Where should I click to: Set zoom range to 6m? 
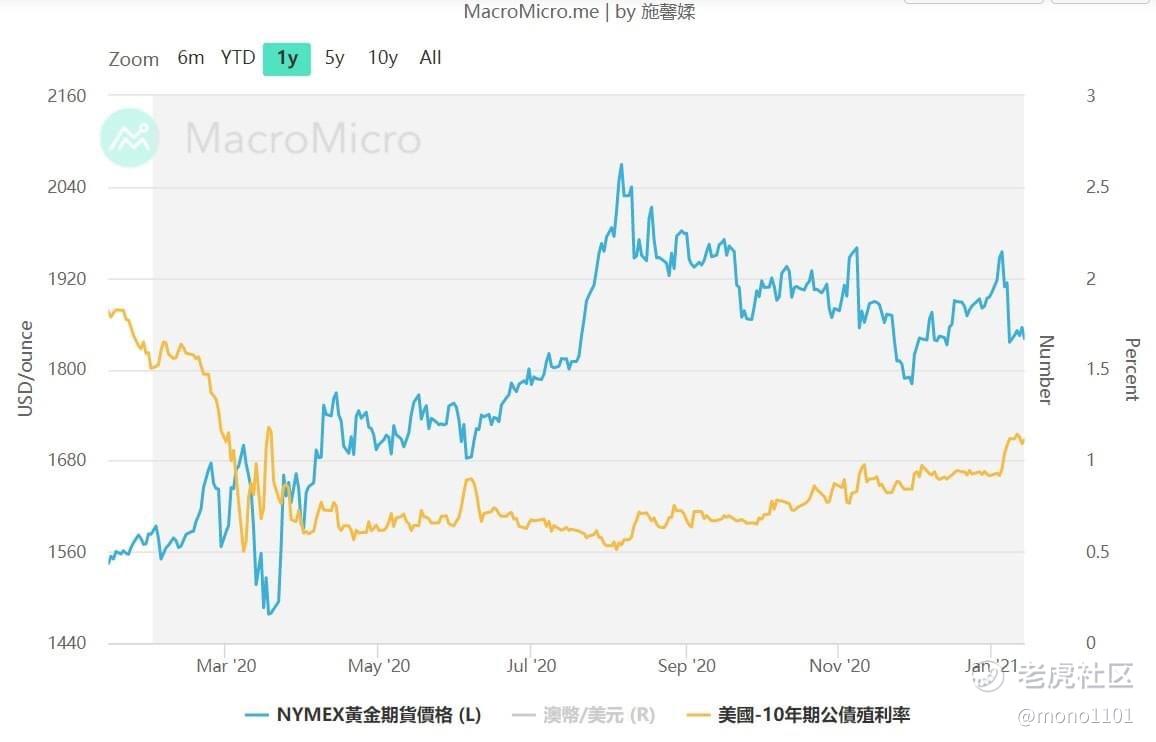(190, 58)
